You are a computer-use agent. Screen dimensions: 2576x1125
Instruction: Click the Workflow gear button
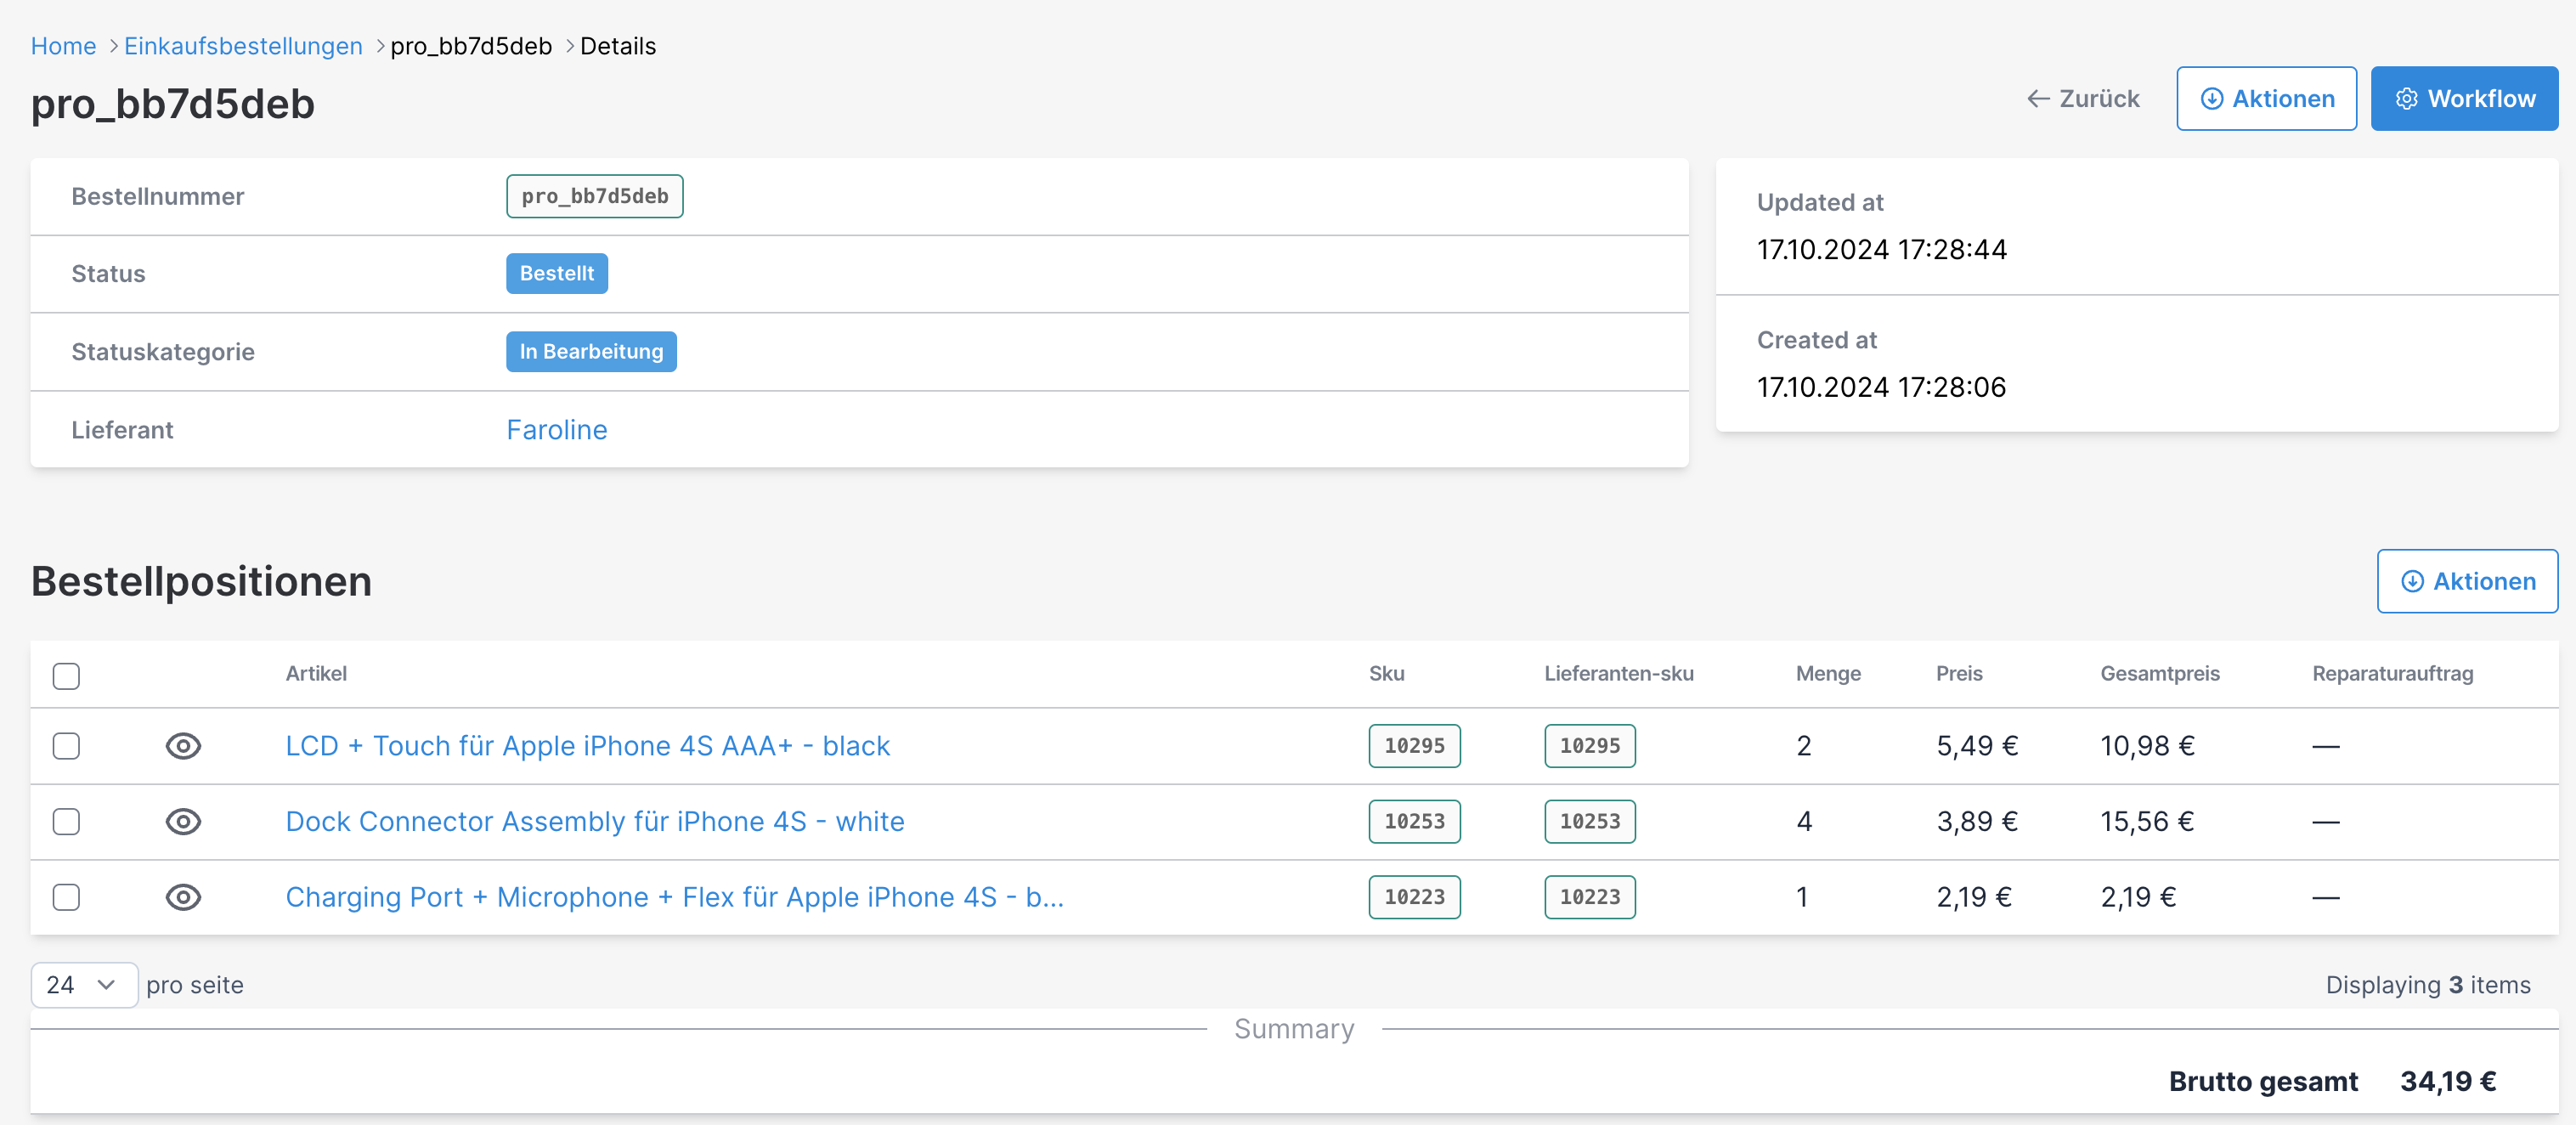point(2463,99)
